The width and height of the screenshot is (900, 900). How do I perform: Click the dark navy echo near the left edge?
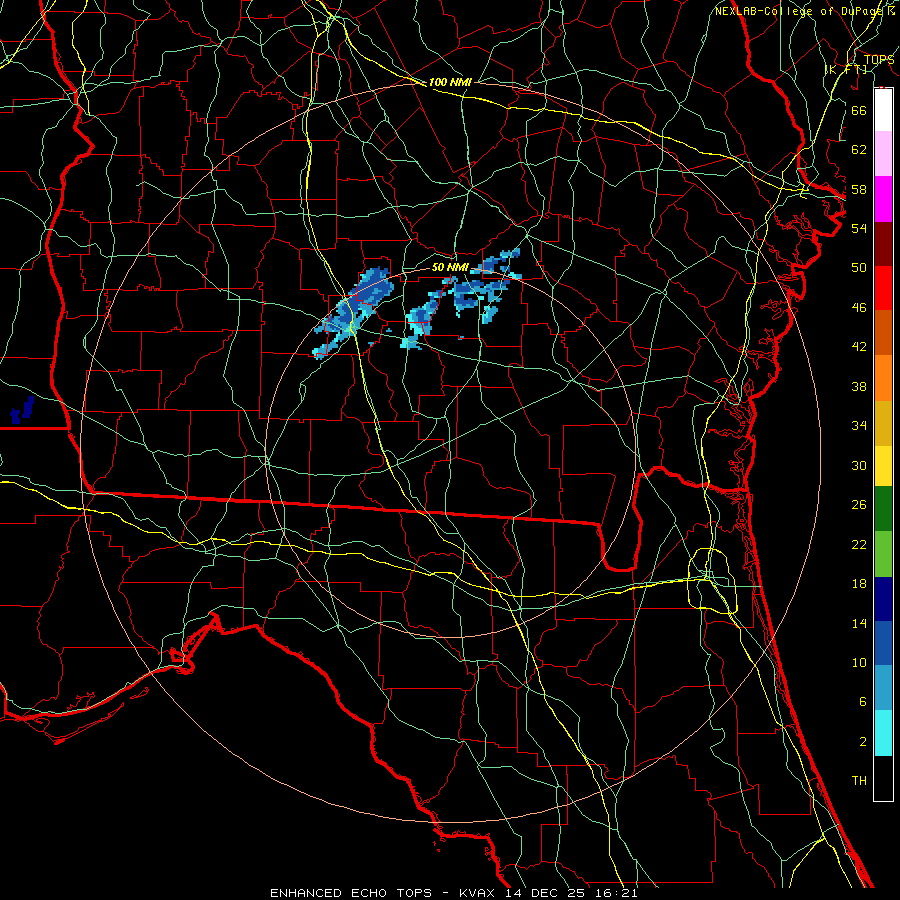(22, 410)
